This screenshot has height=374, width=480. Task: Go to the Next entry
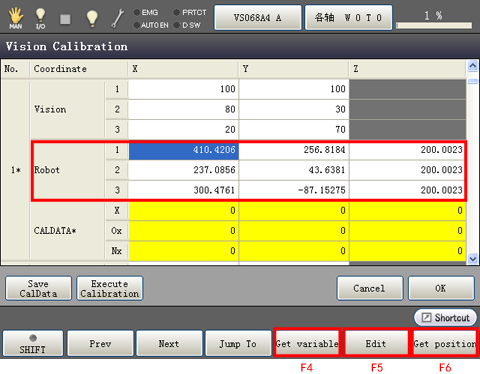click(x=169, y=343)
